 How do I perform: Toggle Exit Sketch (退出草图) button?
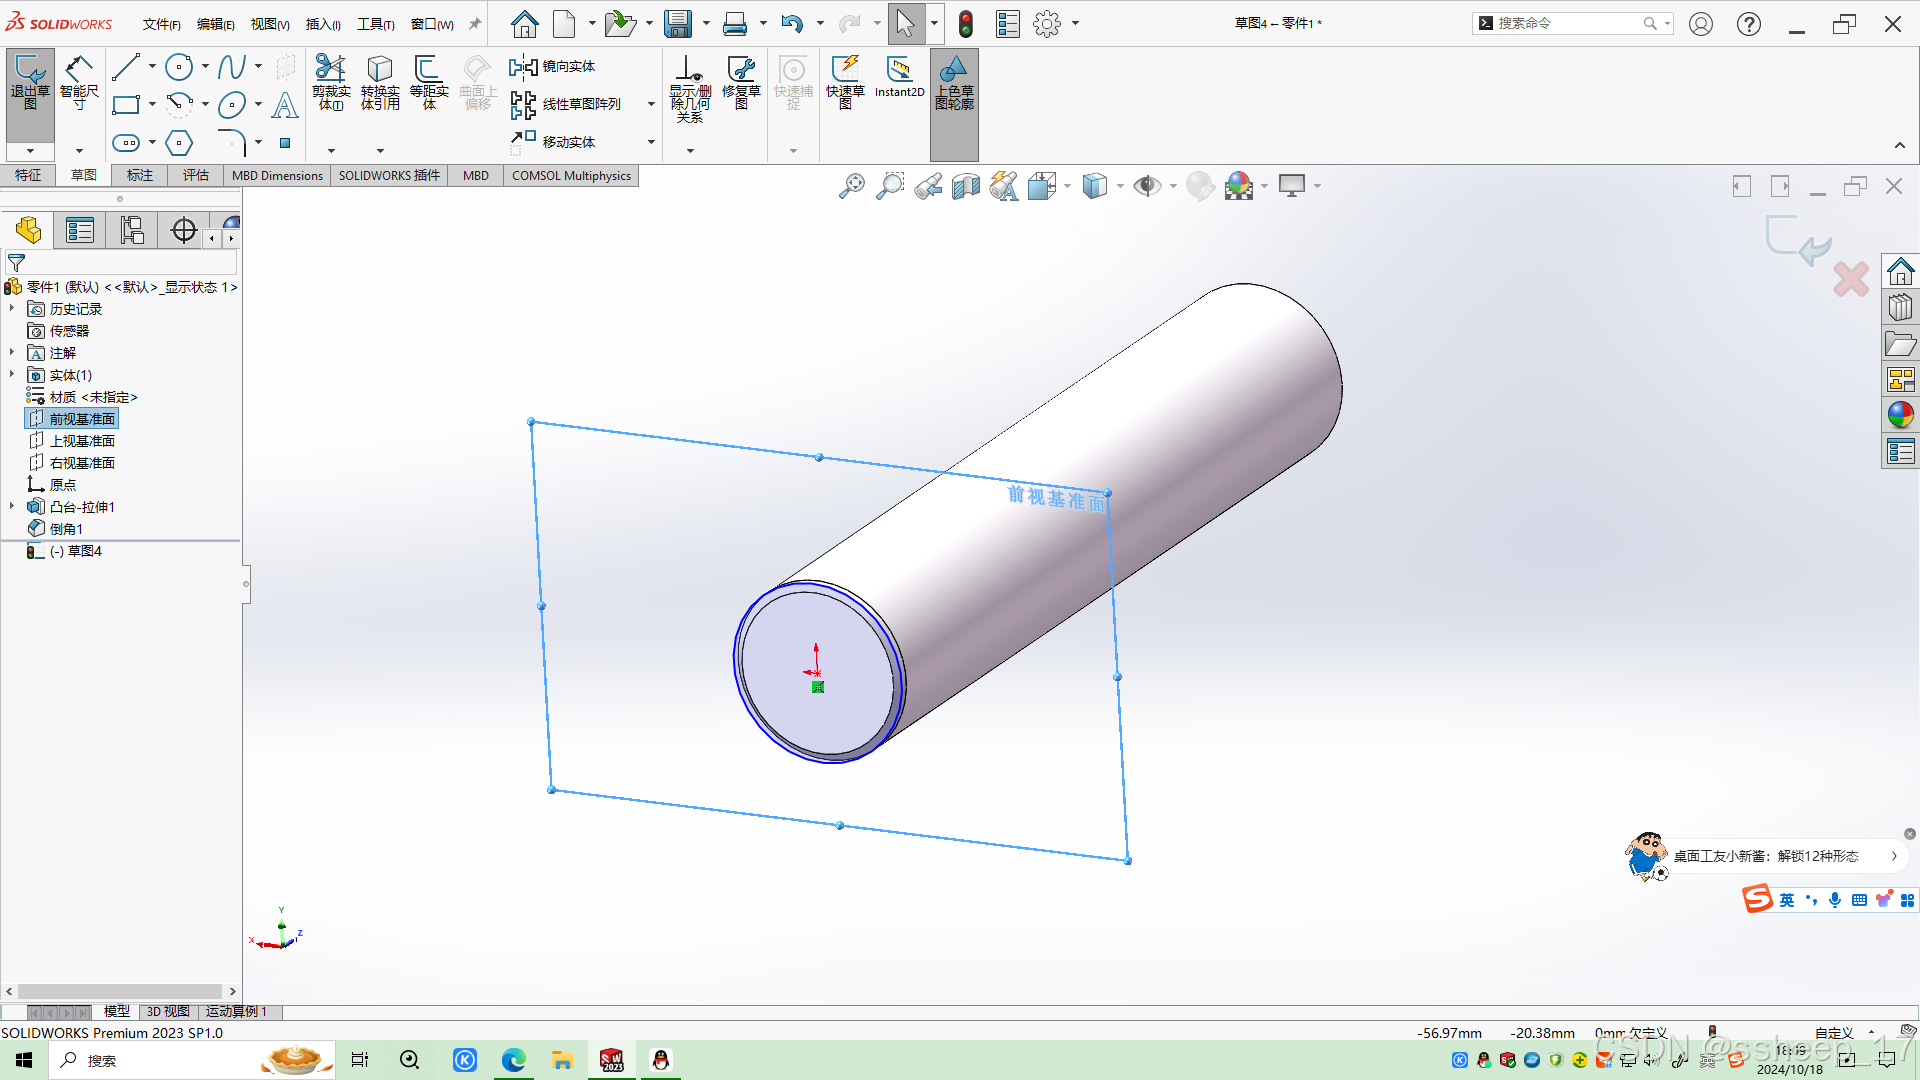(x=30, y=80)
